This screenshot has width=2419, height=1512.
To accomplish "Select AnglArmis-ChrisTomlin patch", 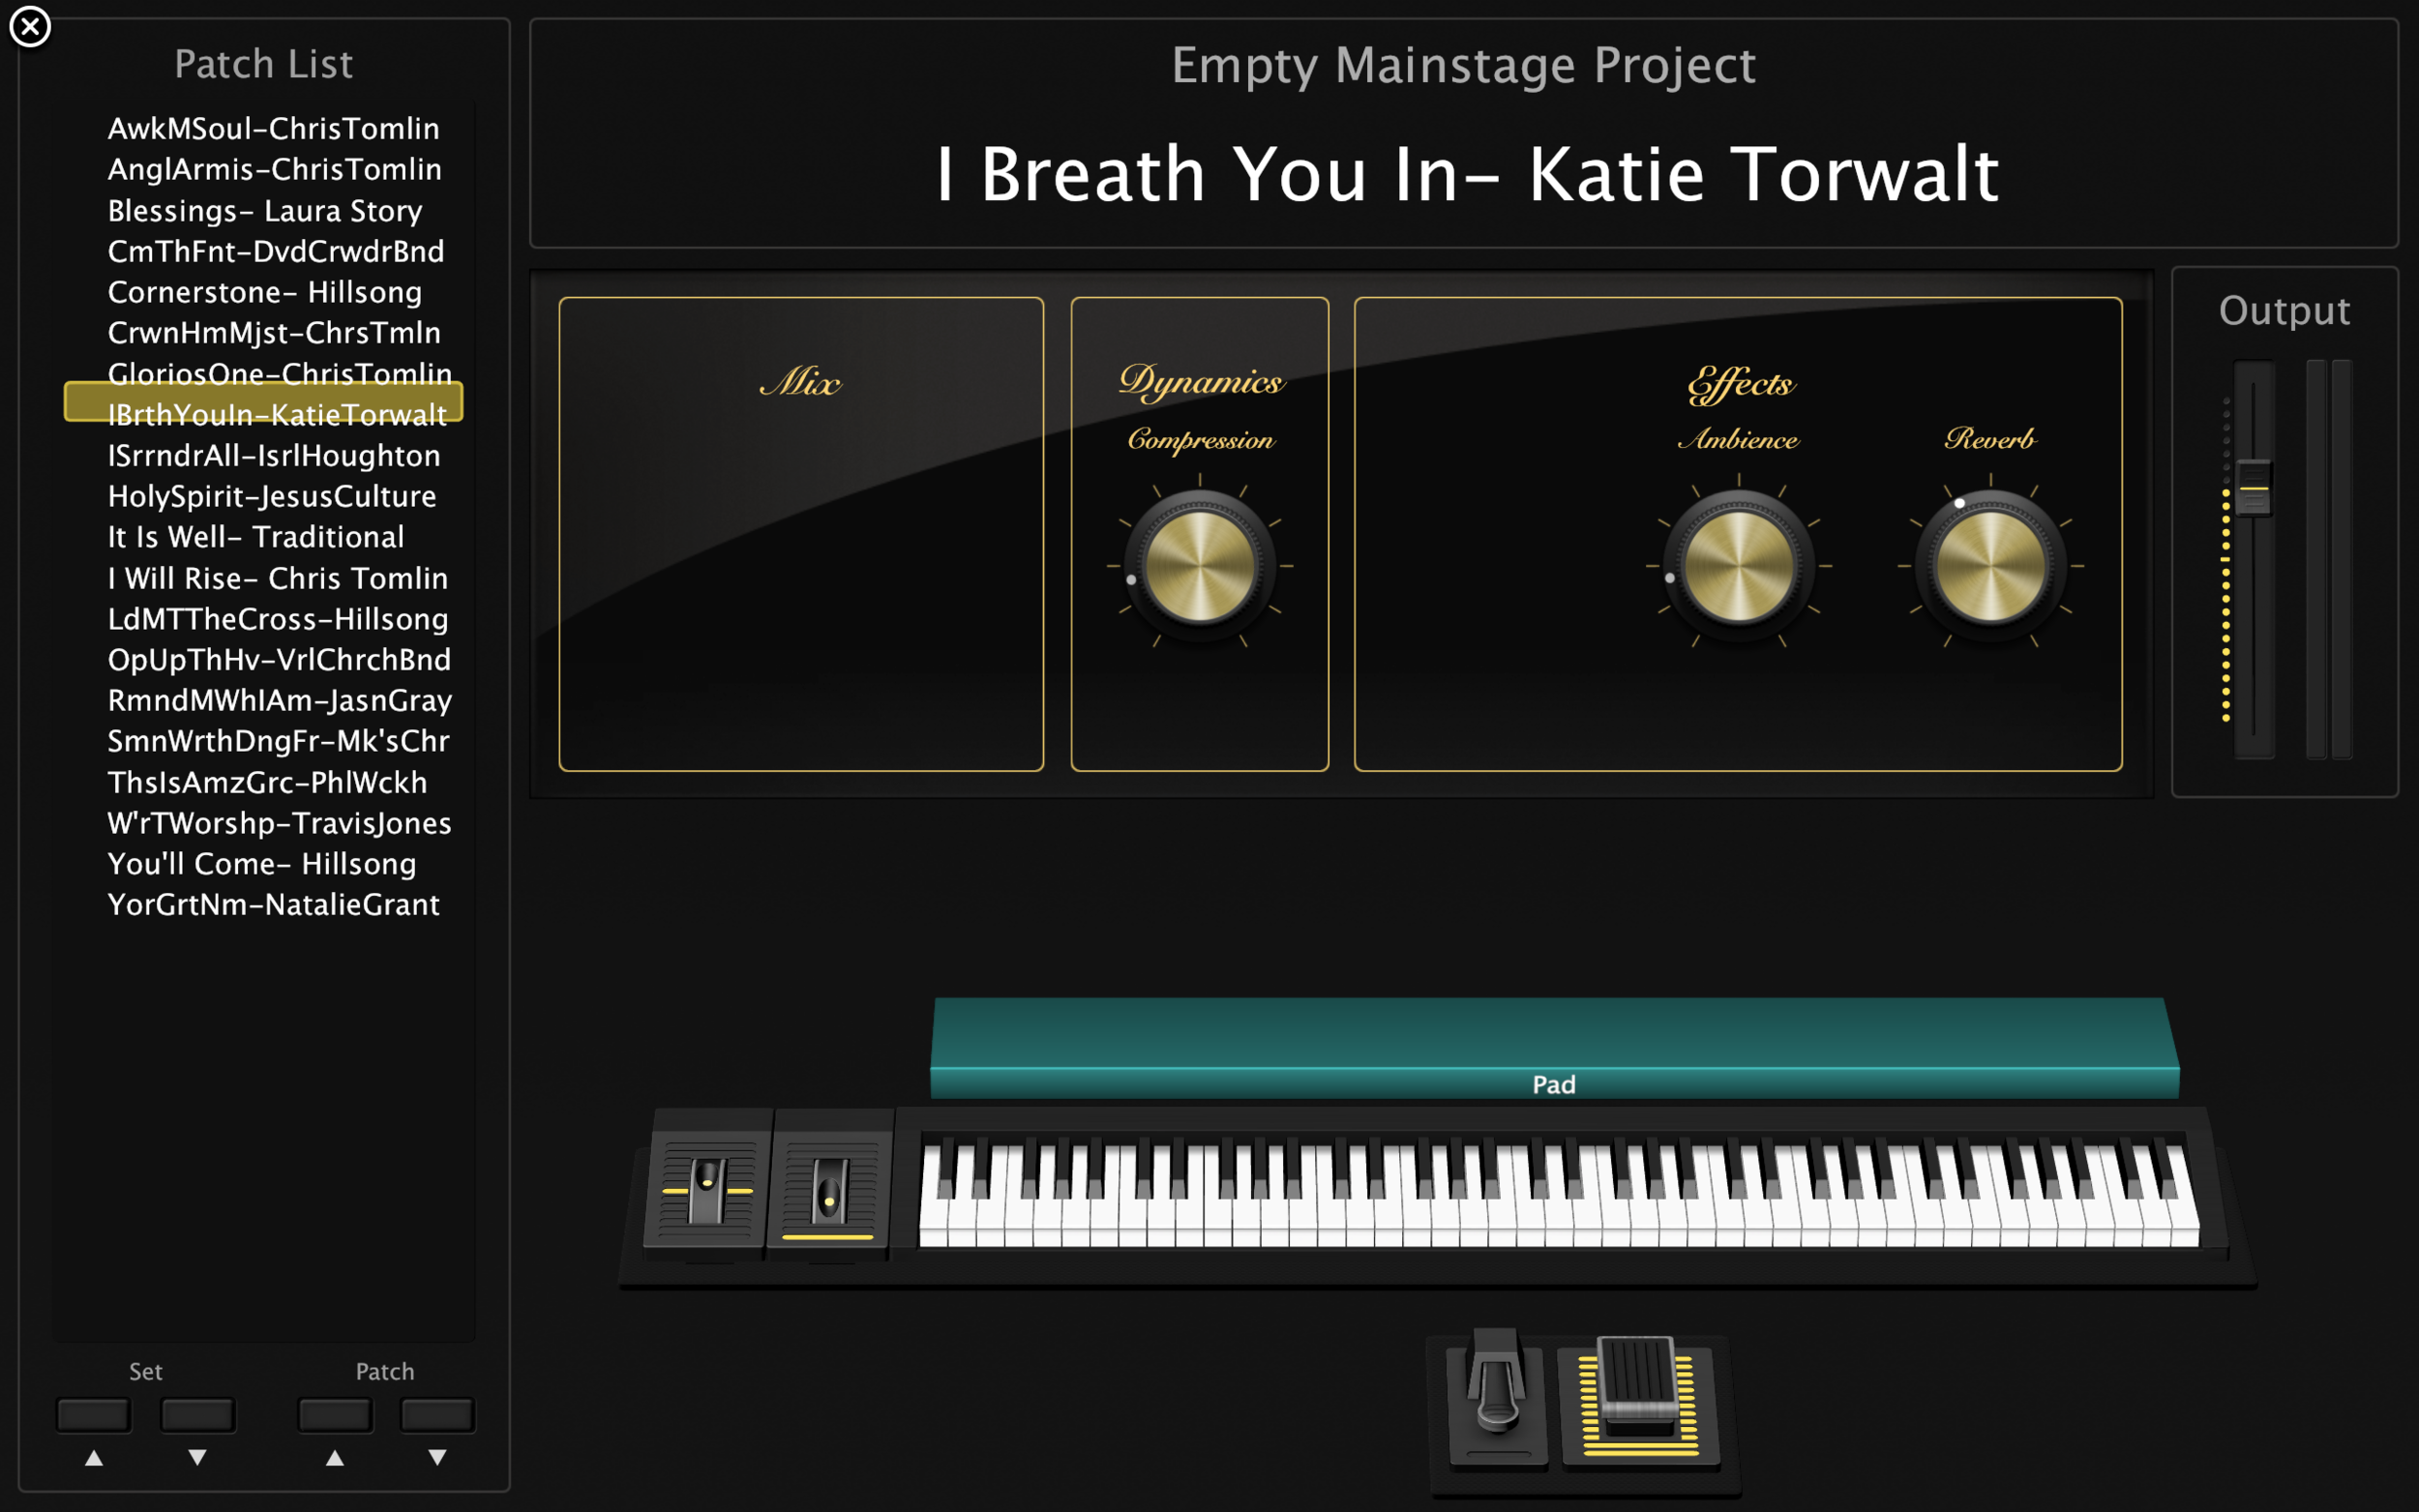I will pyautogui.click(x=274, y=169).
